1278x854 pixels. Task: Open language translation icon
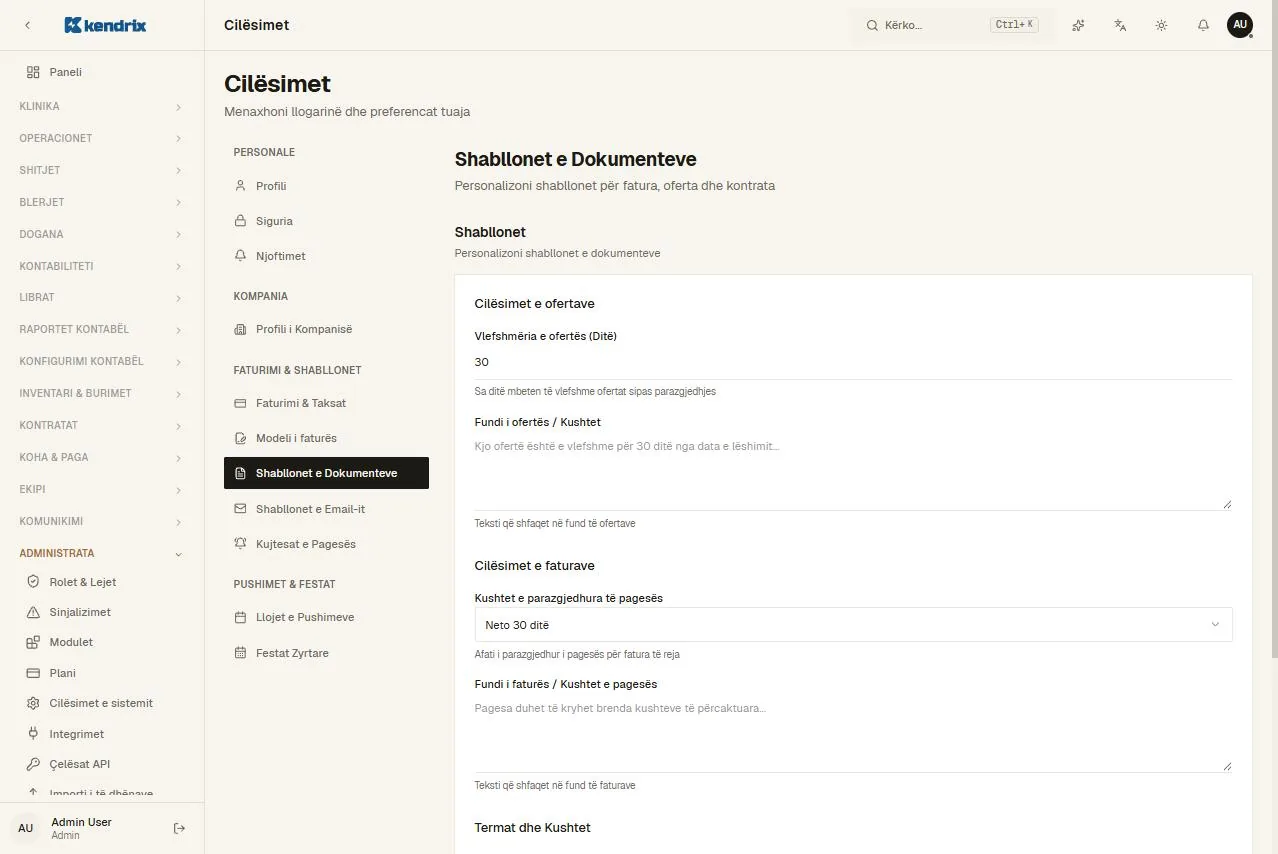(1120, 25)
